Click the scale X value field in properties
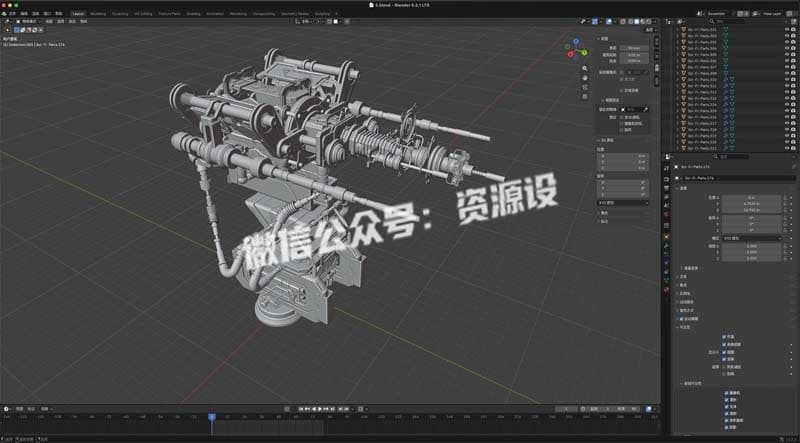800x443 pixels. coord(751,246)
